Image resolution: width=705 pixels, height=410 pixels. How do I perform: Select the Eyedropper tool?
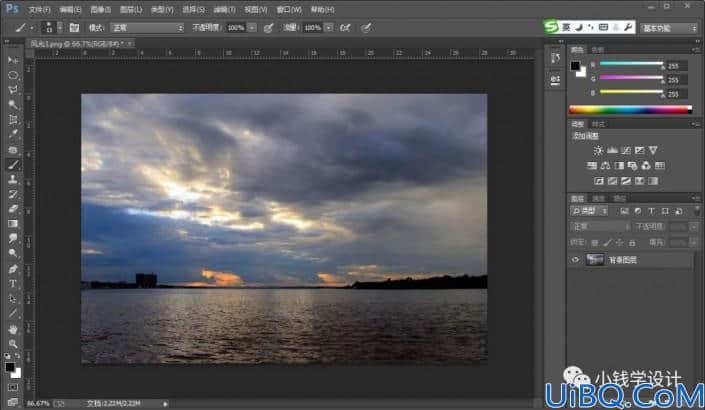(13, 134)
